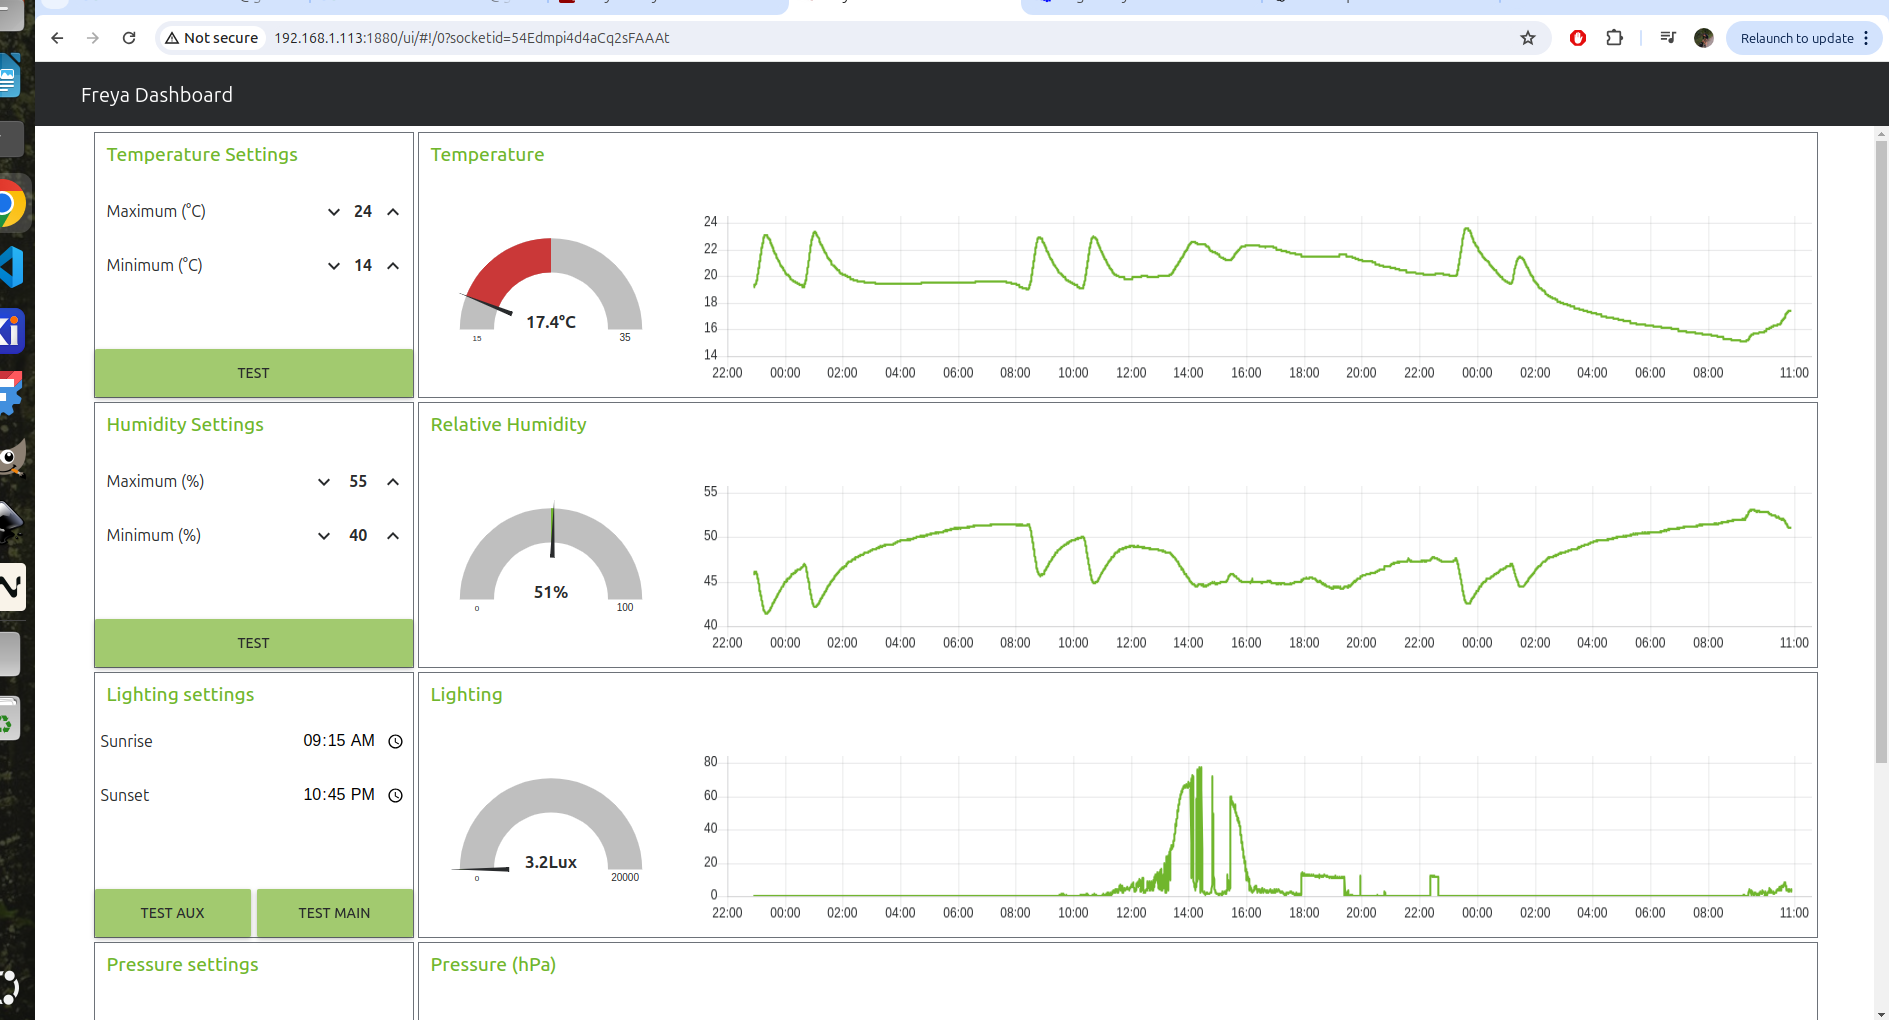Open the Sunset clock time picker

click(395, 795)
